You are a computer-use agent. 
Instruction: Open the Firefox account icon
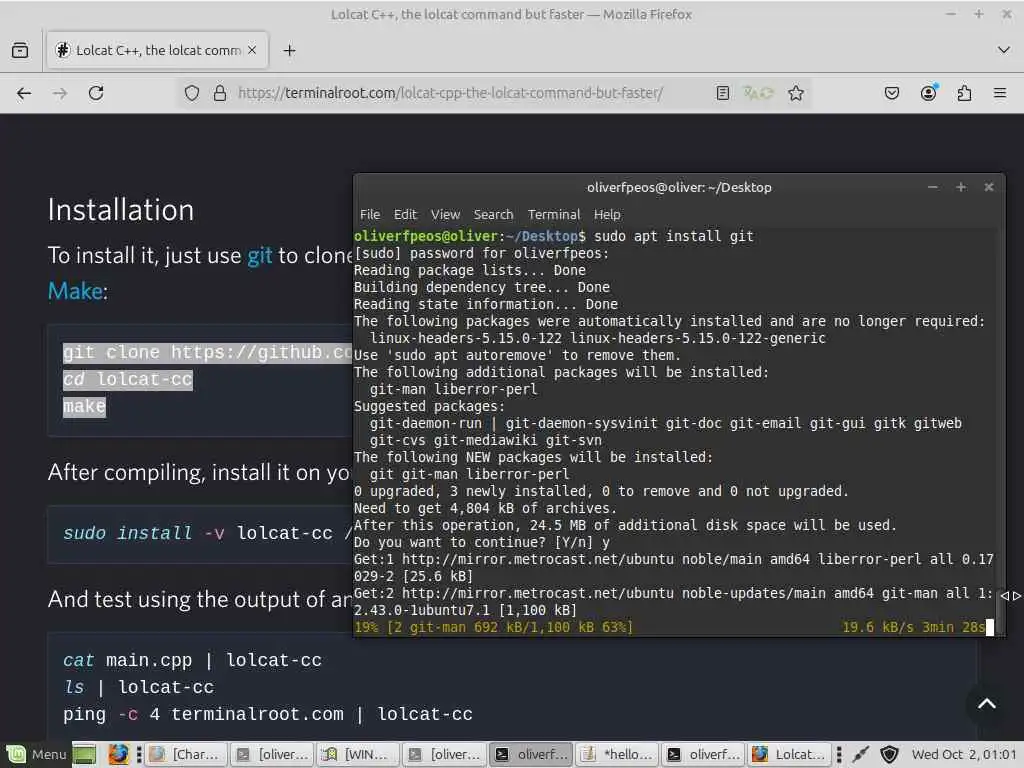(x=928, y=93)
